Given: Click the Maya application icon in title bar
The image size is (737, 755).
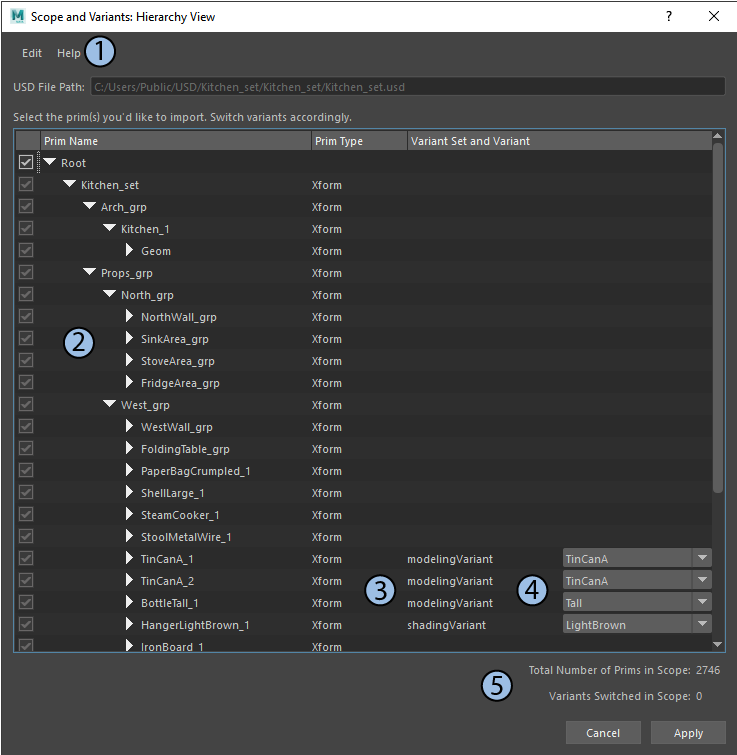Looking at the screenshot, I should pyautogui.click(x=18, y=16).
